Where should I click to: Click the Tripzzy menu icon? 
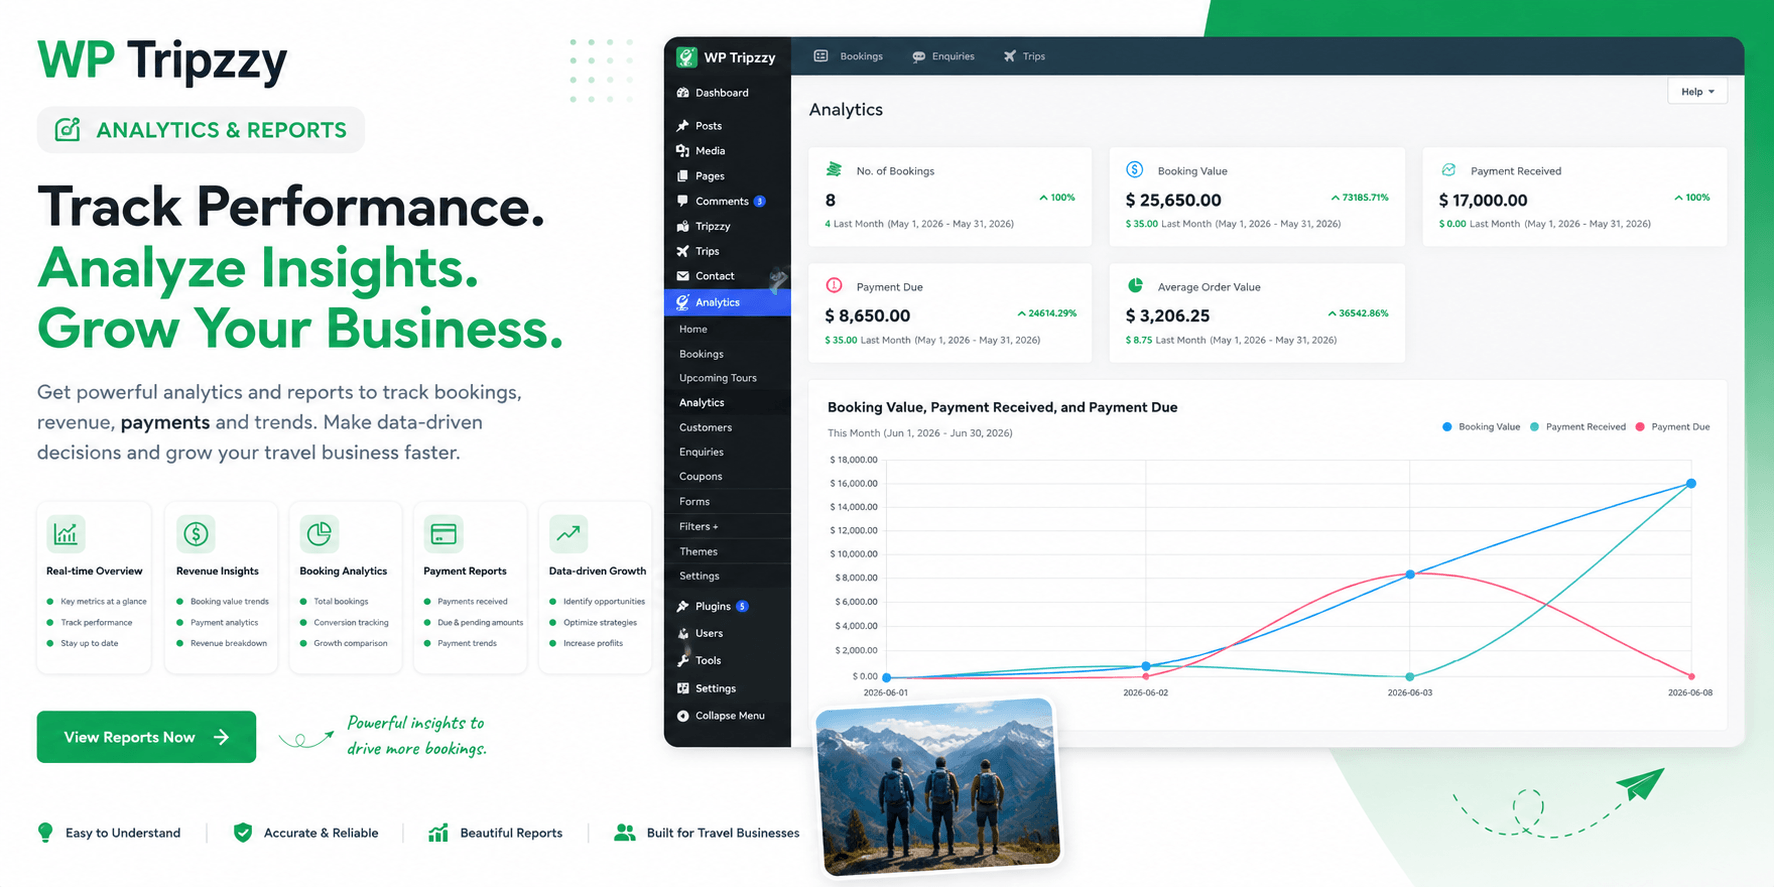click(x=683, y=226)
